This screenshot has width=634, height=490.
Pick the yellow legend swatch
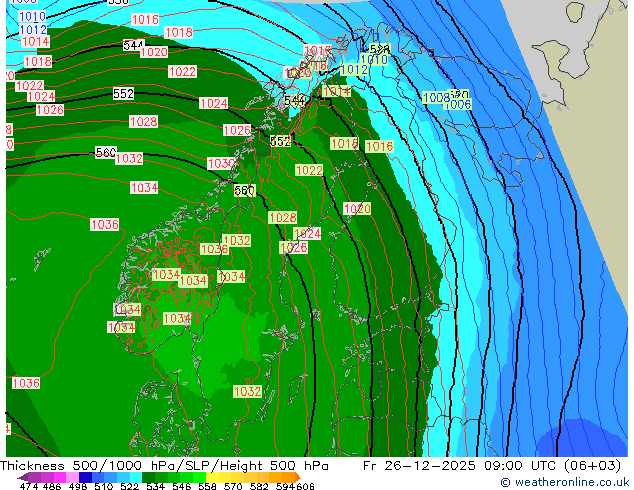[x=212, y=477]
